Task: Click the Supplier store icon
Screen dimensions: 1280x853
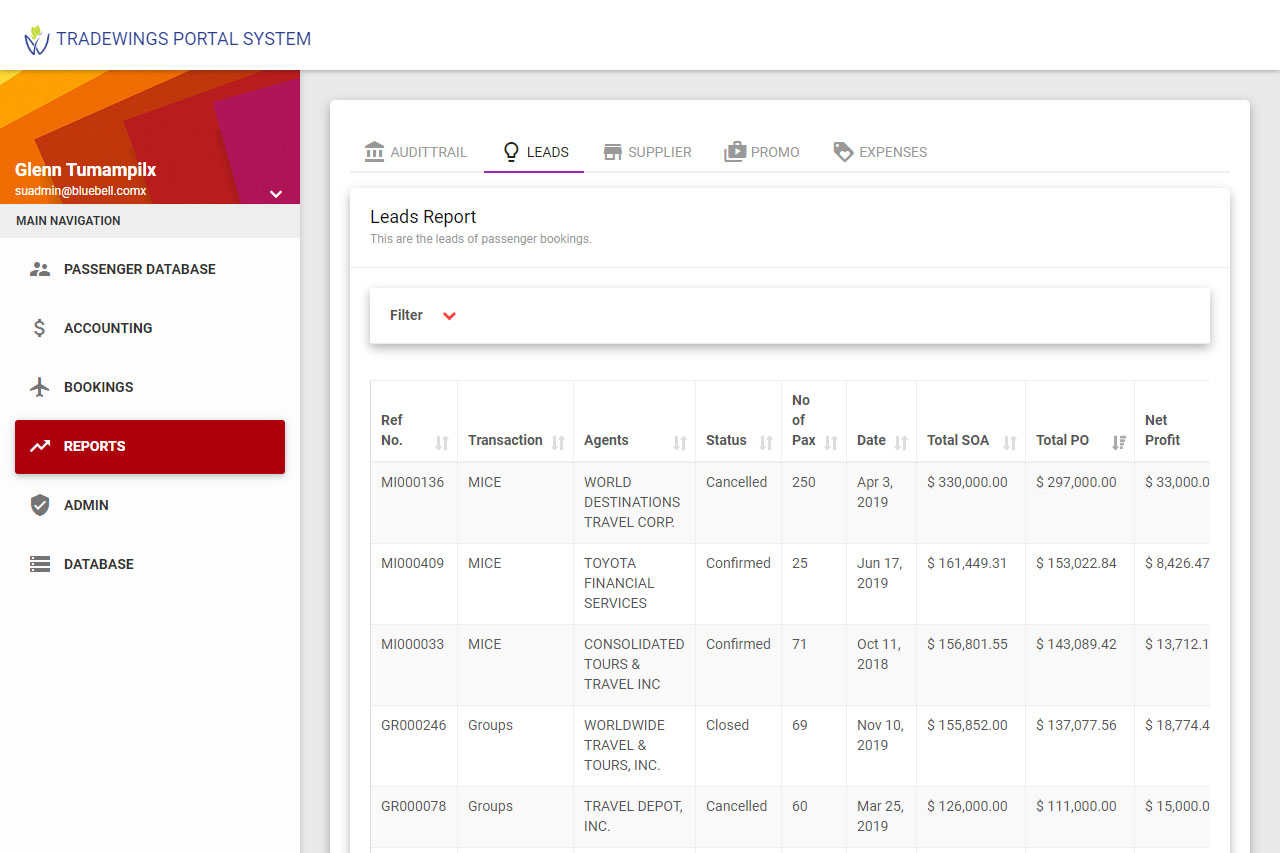Action: [x=613, y=152]
